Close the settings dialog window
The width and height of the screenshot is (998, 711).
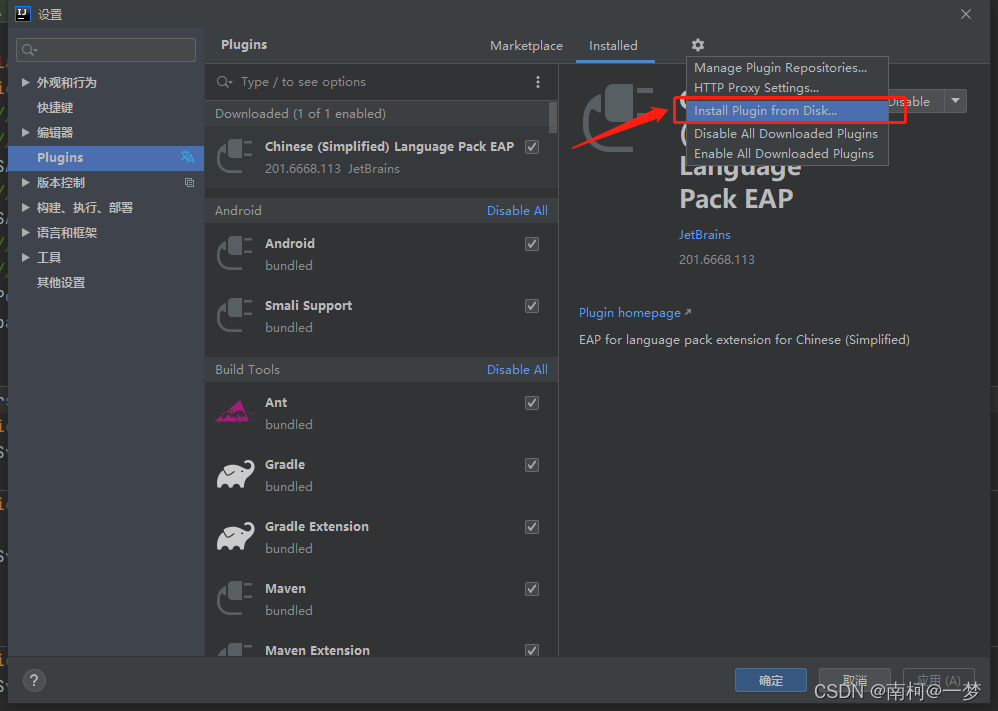[x=966, y=14]
